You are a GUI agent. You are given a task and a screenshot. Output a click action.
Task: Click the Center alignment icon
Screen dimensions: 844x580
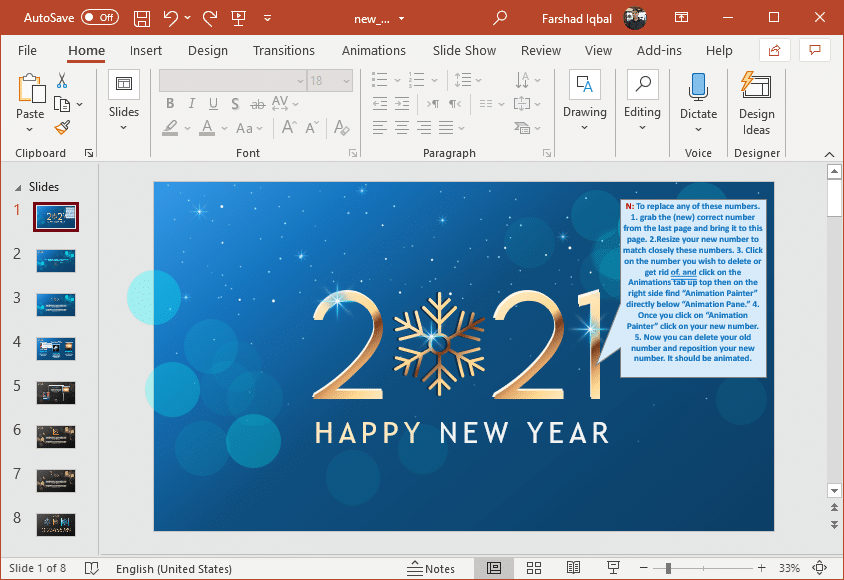point(402,127)
